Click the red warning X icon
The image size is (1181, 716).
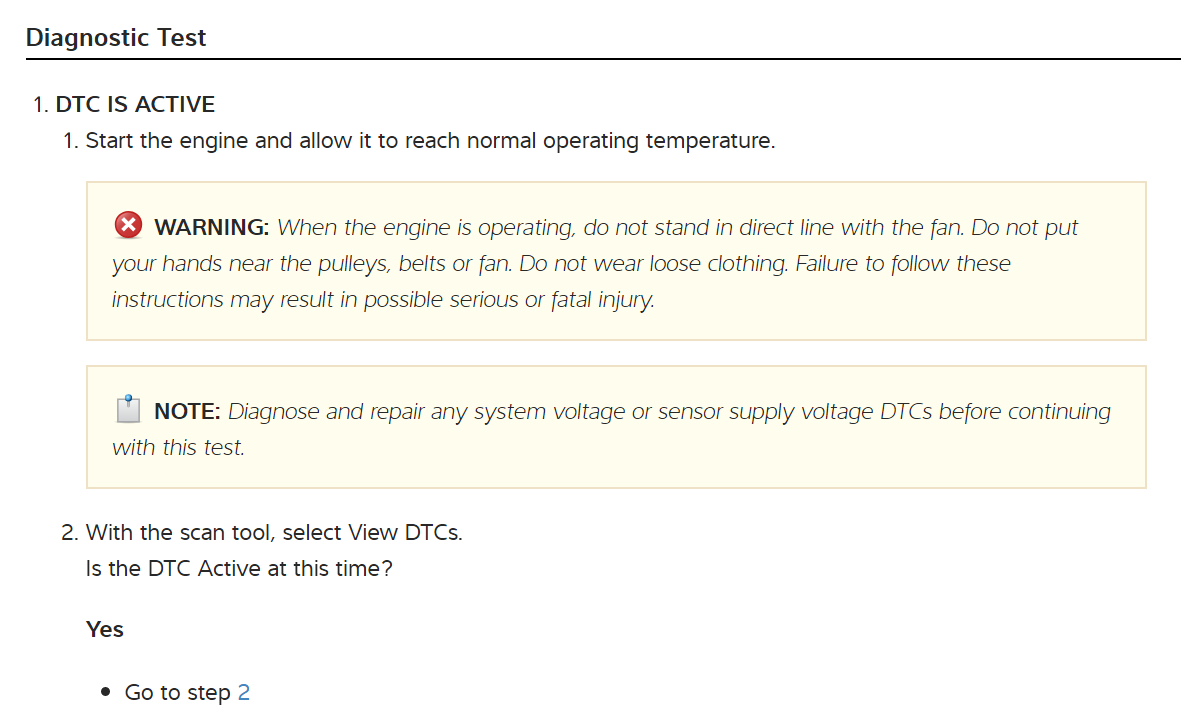click(x=128, y=226)
